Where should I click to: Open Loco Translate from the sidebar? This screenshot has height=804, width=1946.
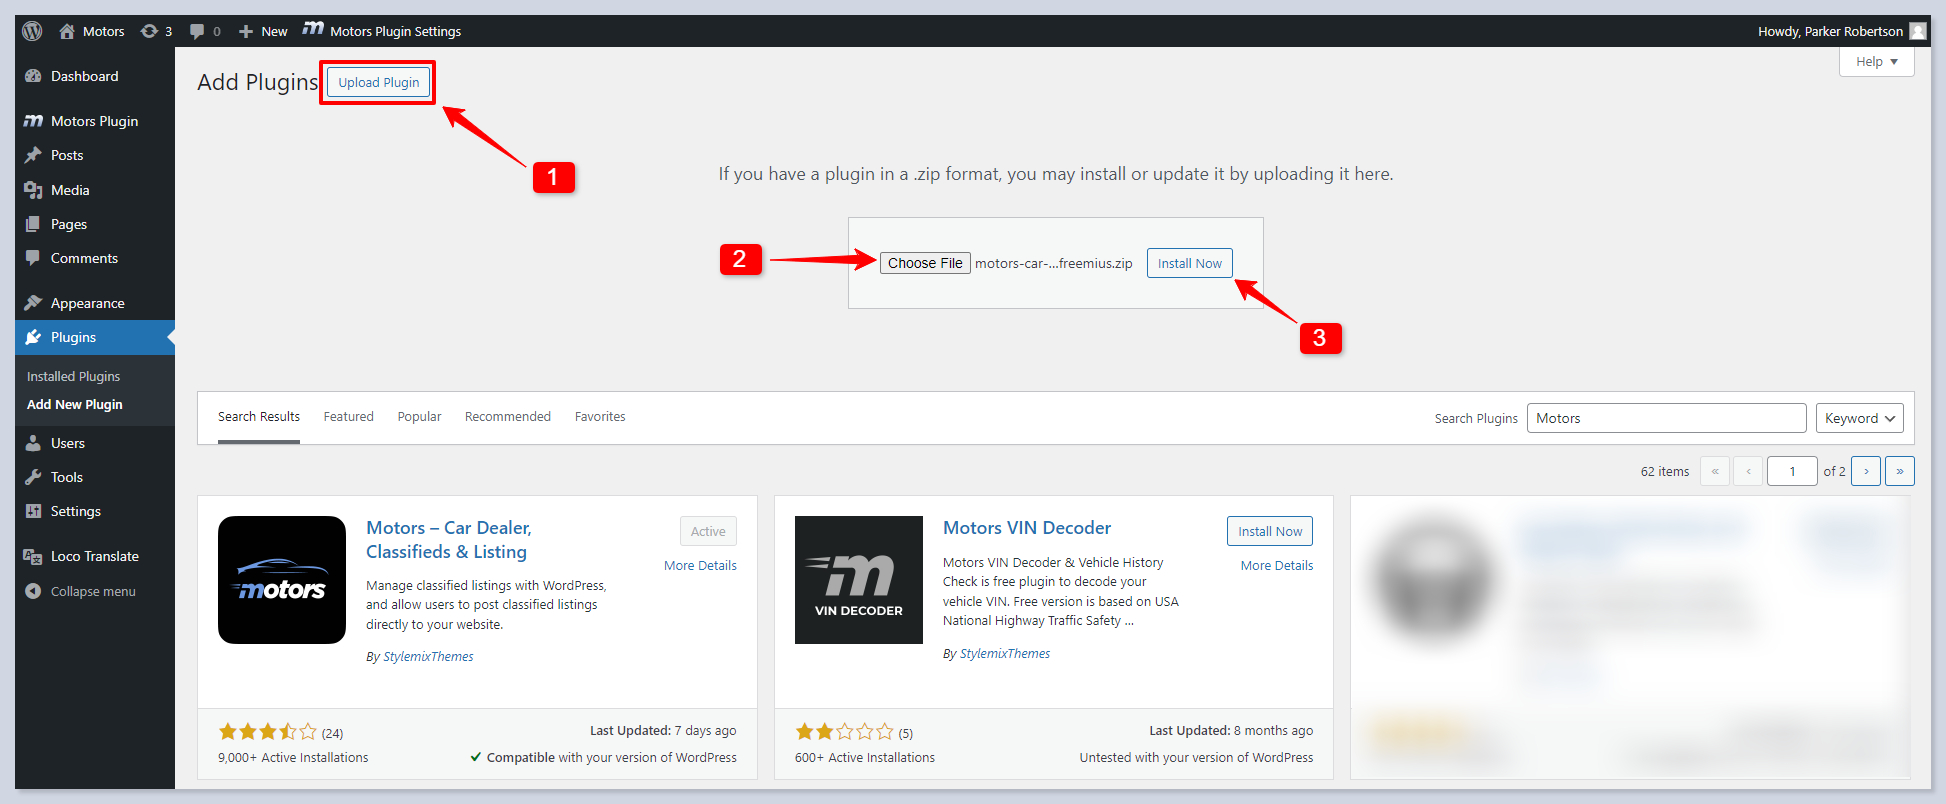[94, 556]
